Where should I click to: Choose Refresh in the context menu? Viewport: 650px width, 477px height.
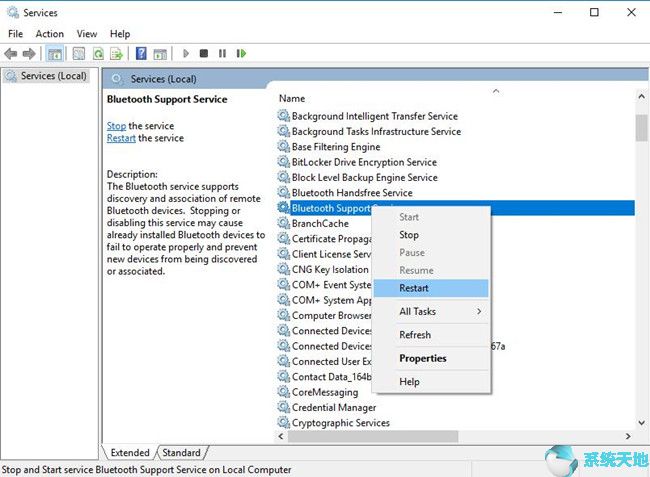pyautogui.click(x=431, y=335)
